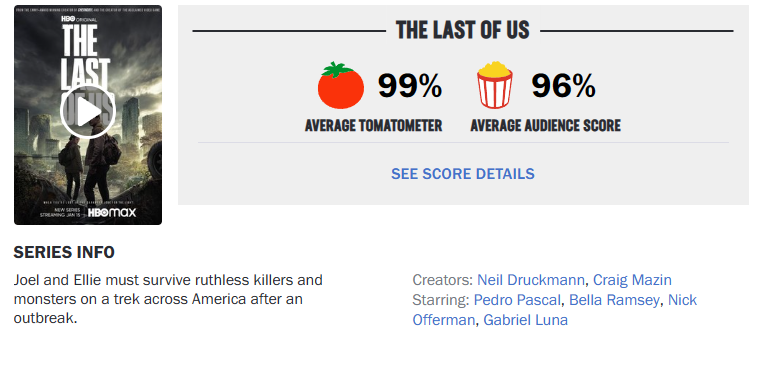The width and height of the screenshot is (757, 390).
Task: Visit Bella Ramsey's profile link
Action: click(614, 300)
